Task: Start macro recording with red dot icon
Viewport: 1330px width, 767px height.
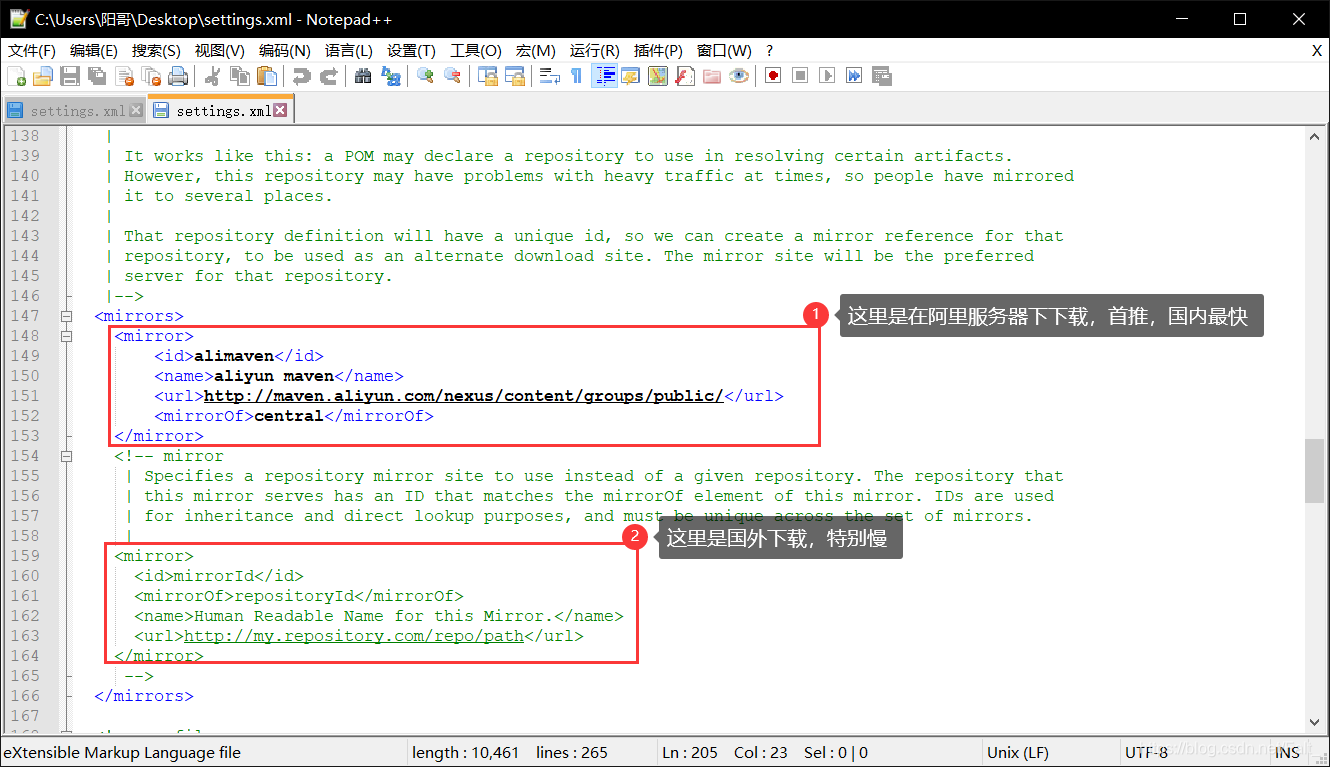Action: pos(773,76)
